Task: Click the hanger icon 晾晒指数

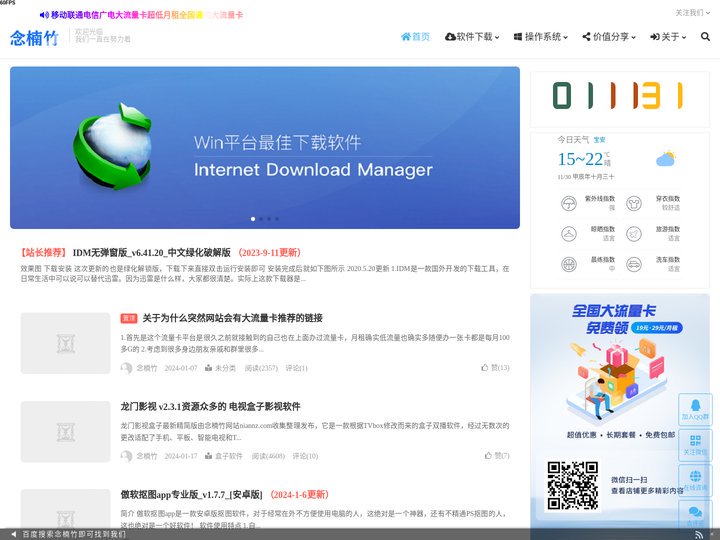Action: pos(569,234)
